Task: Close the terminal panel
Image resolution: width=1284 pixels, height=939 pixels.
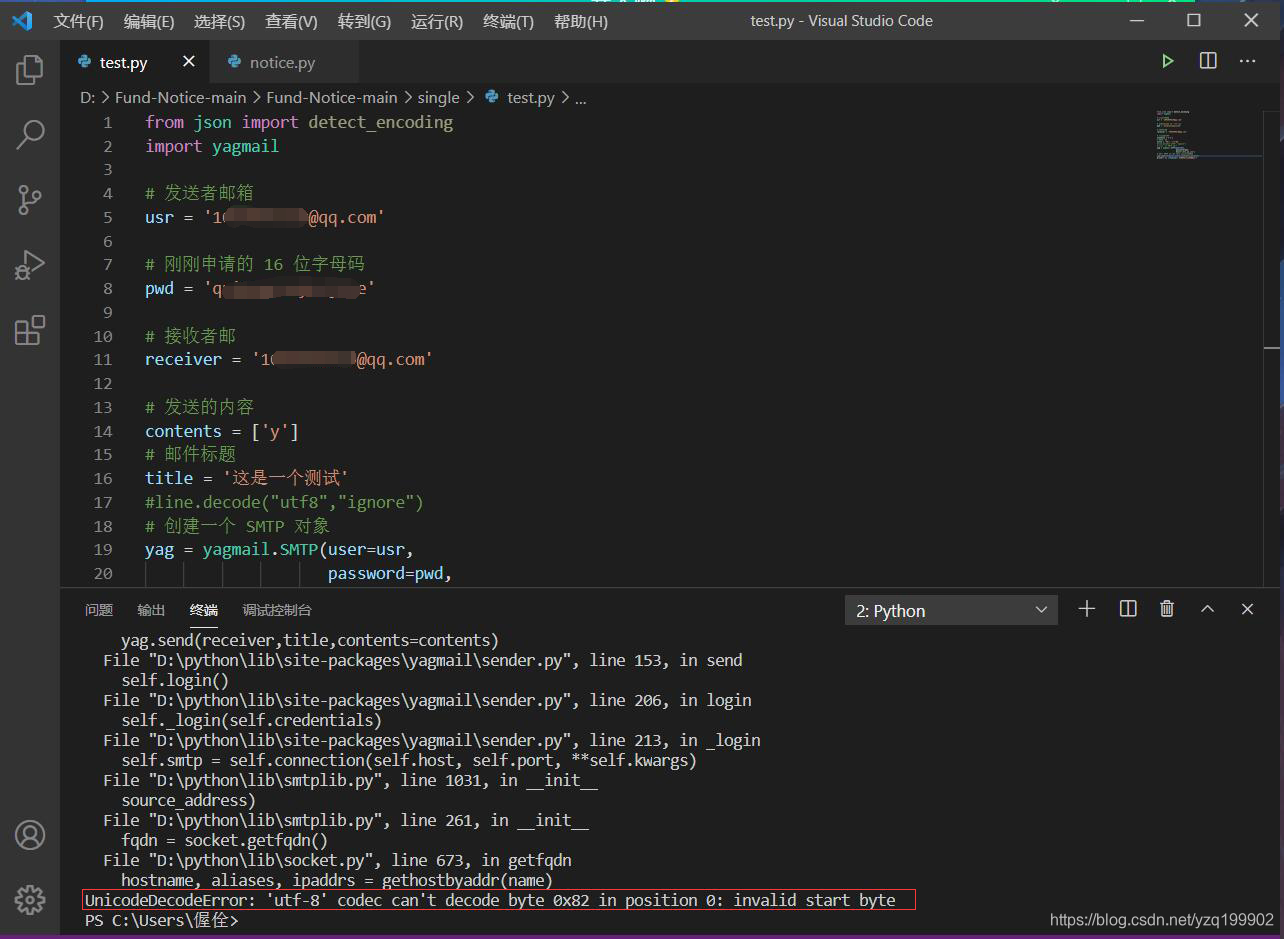Action: coord(1247,609)
